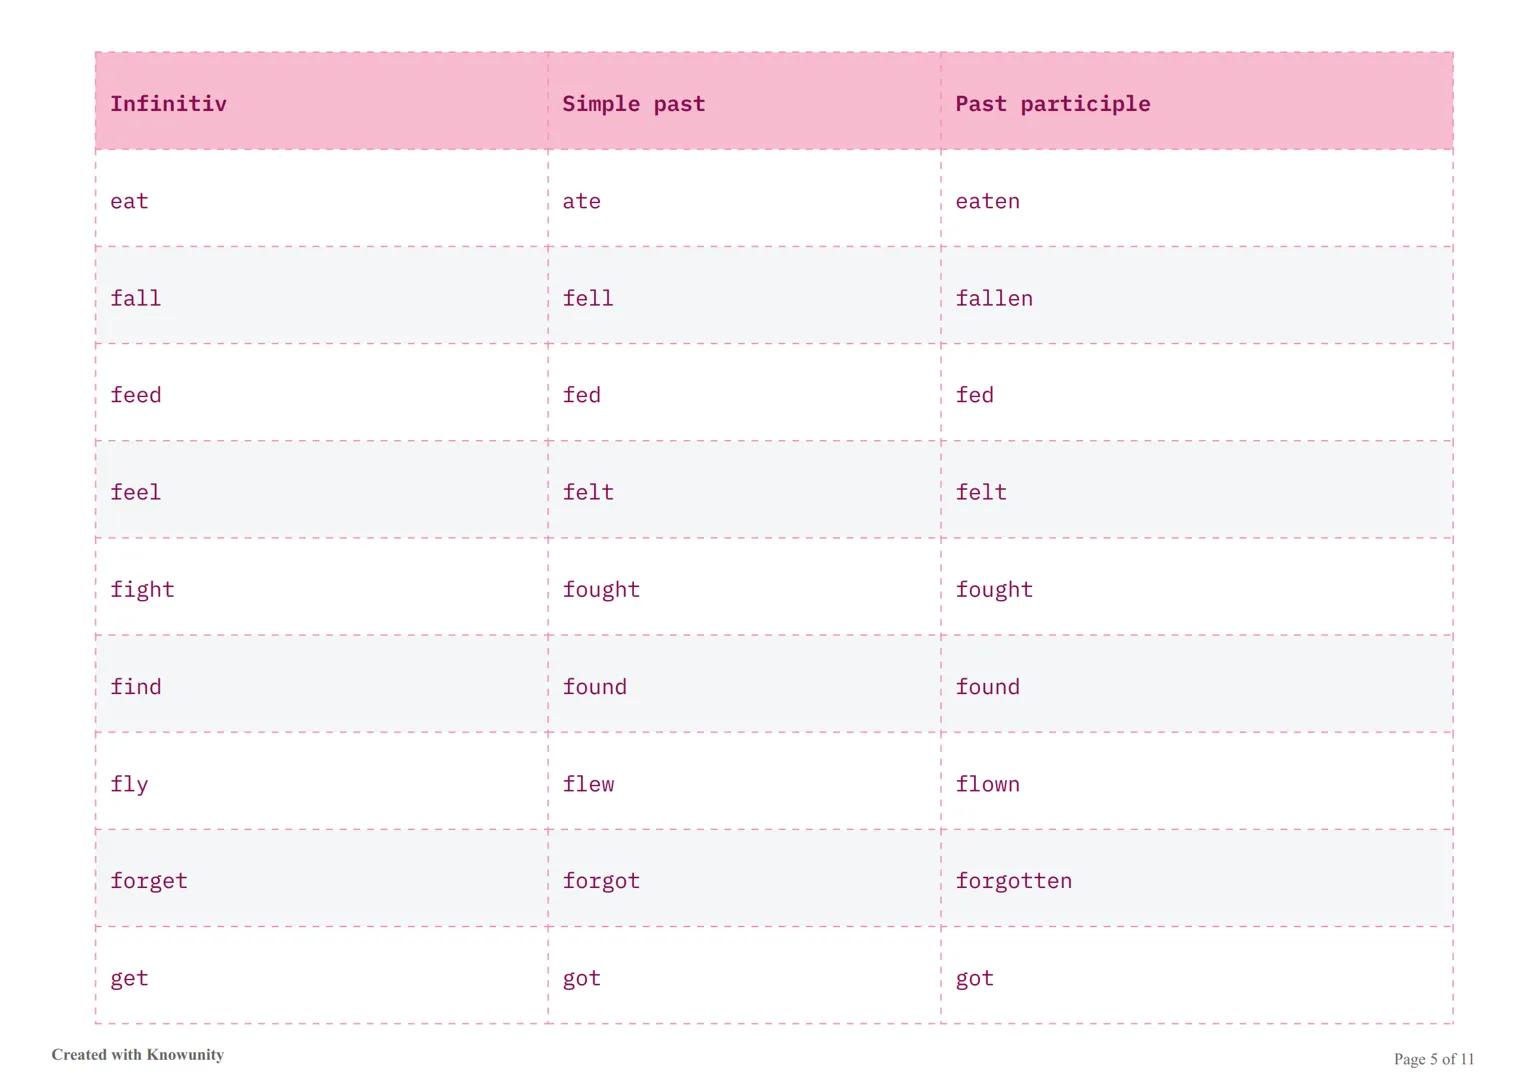
Task: Click the "Infinitiv" column header
Action: pyautogui.click(x=168, y=104)
